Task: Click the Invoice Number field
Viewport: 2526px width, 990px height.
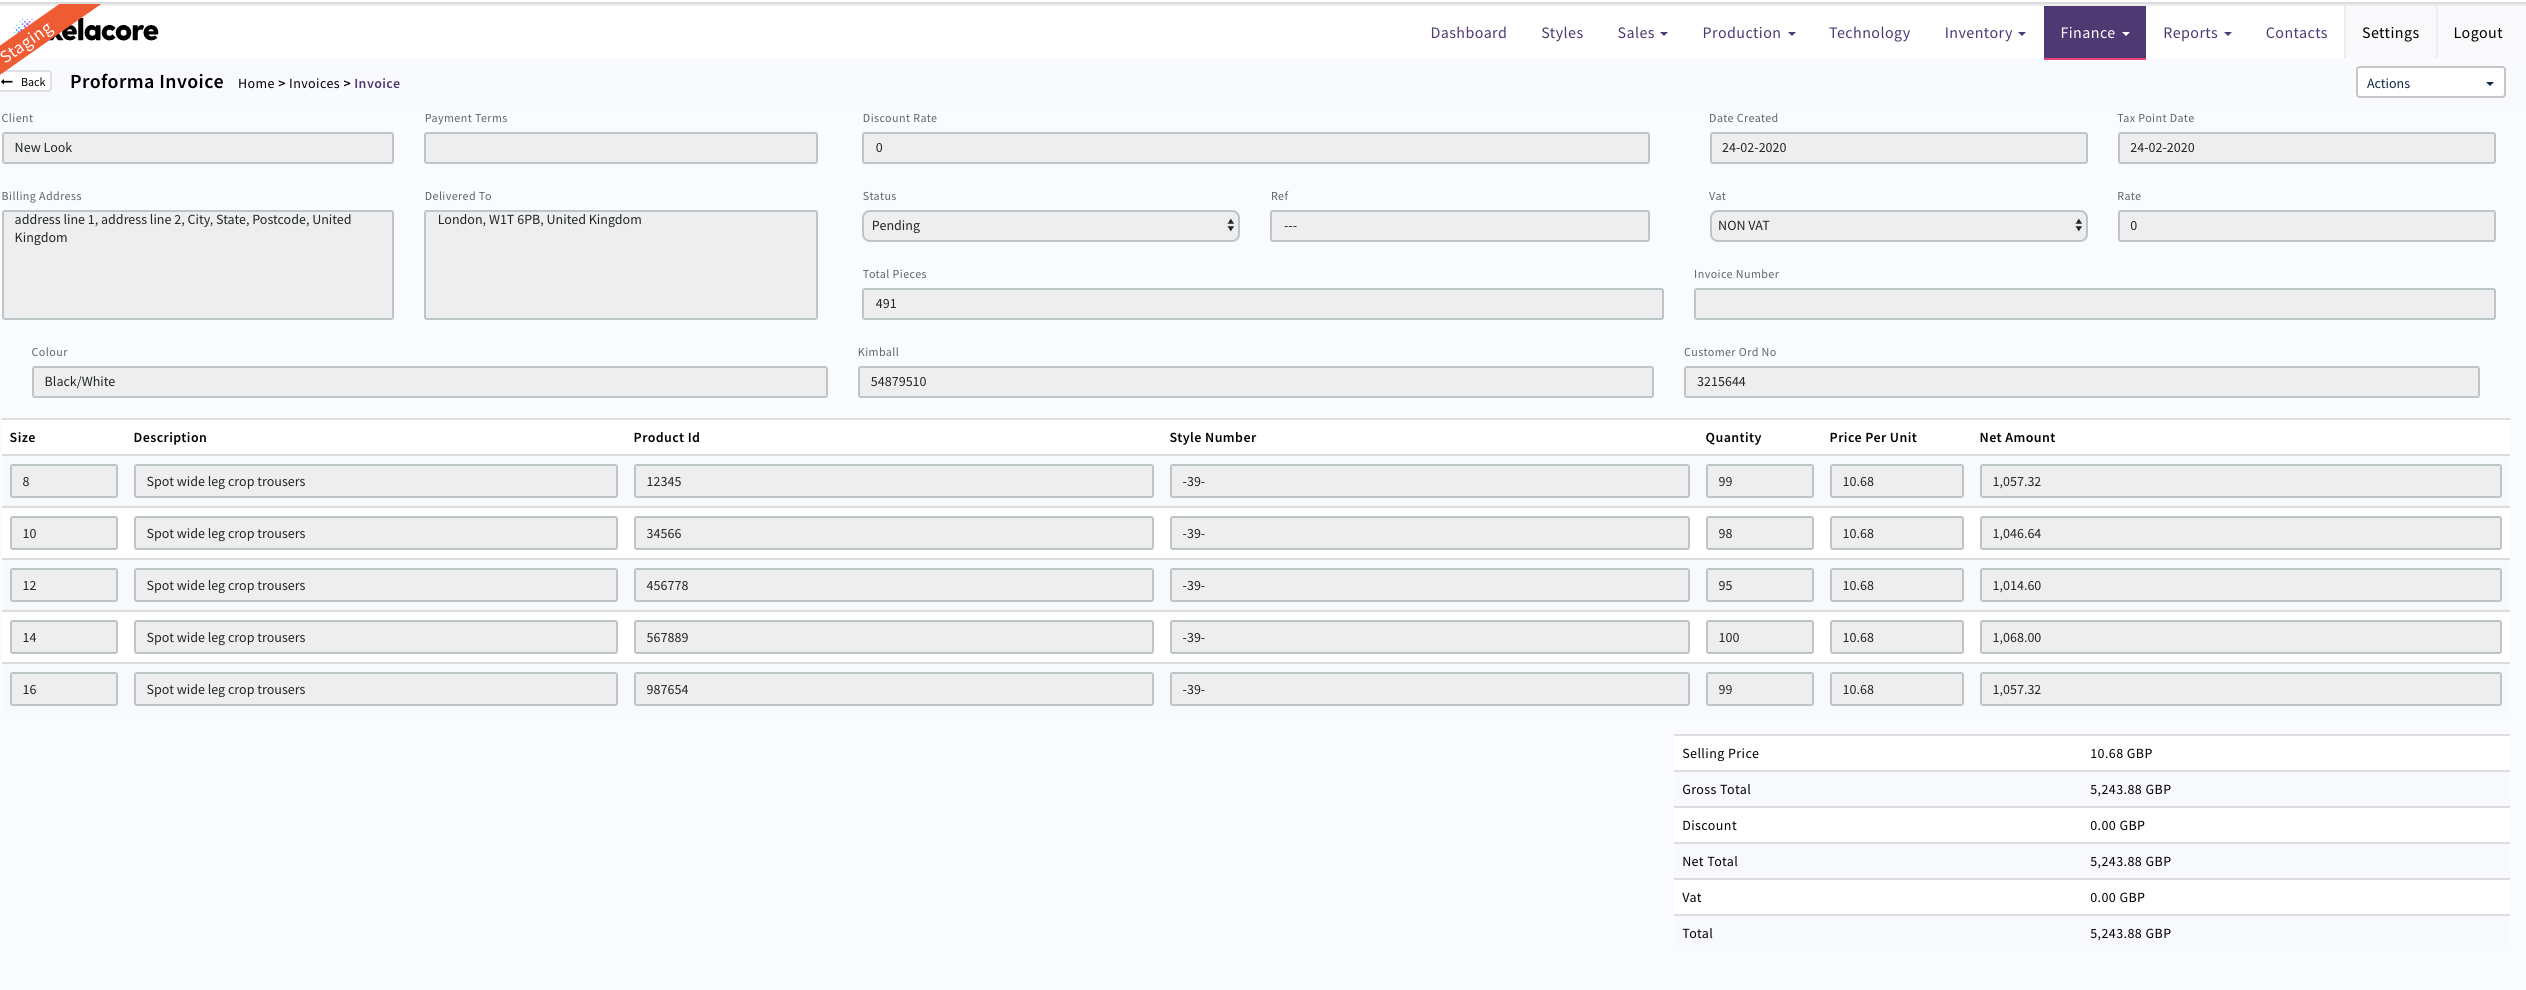Action: tap(2094, 304)
